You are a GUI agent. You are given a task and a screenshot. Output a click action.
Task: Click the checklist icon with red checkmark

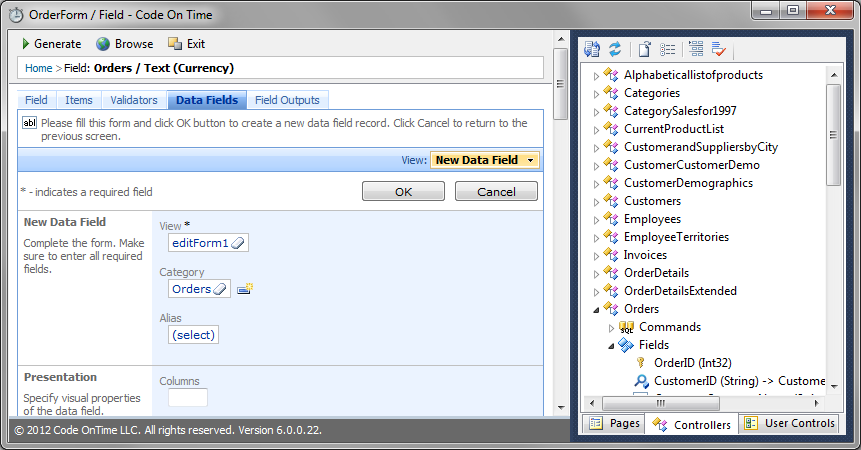720,49
